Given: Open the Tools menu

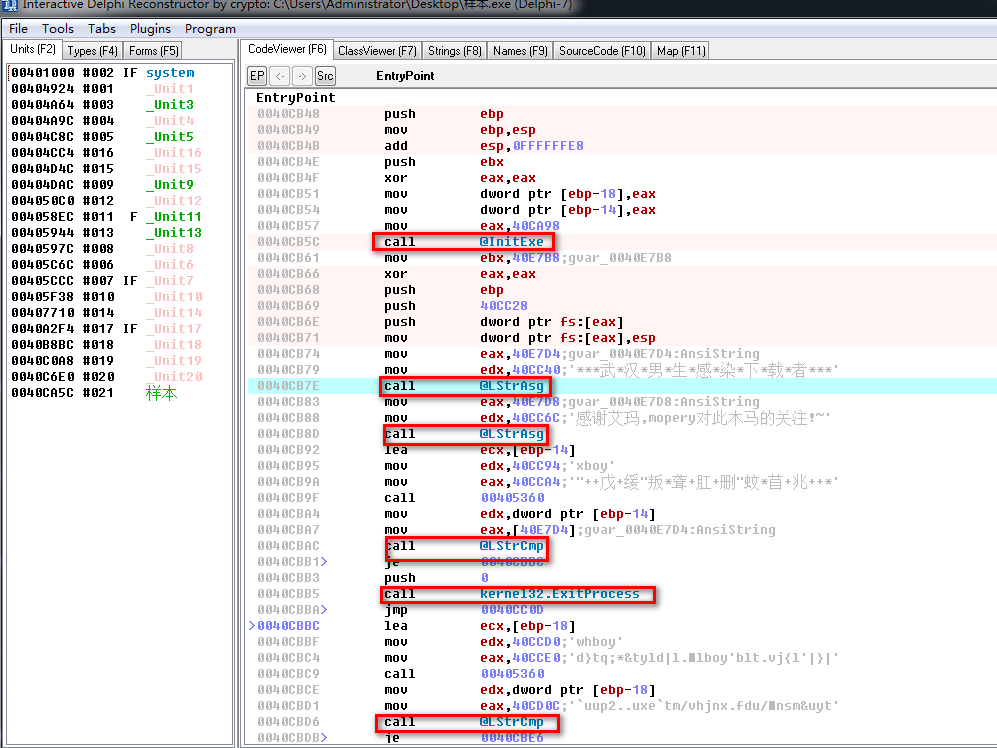Looking at the screenshot, I should coord(58,29).
